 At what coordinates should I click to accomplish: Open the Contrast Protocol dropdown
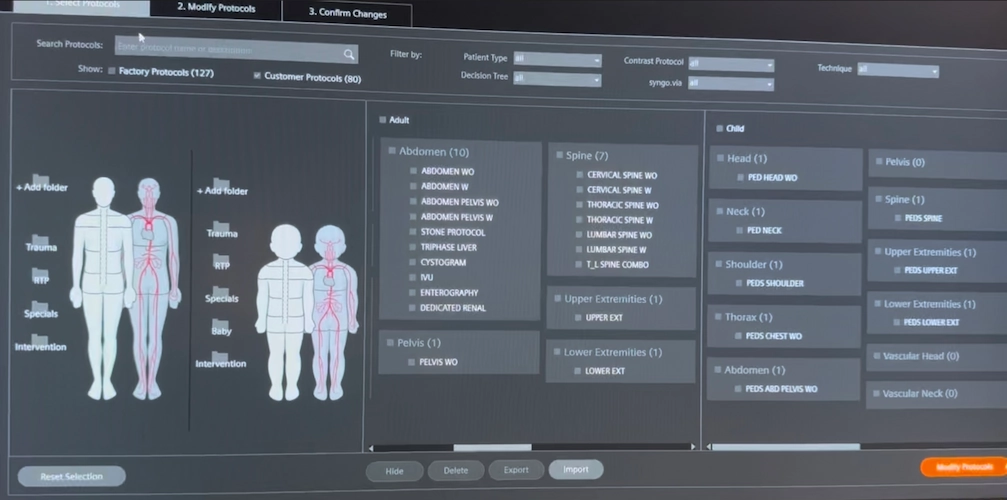tap(731, 64)
